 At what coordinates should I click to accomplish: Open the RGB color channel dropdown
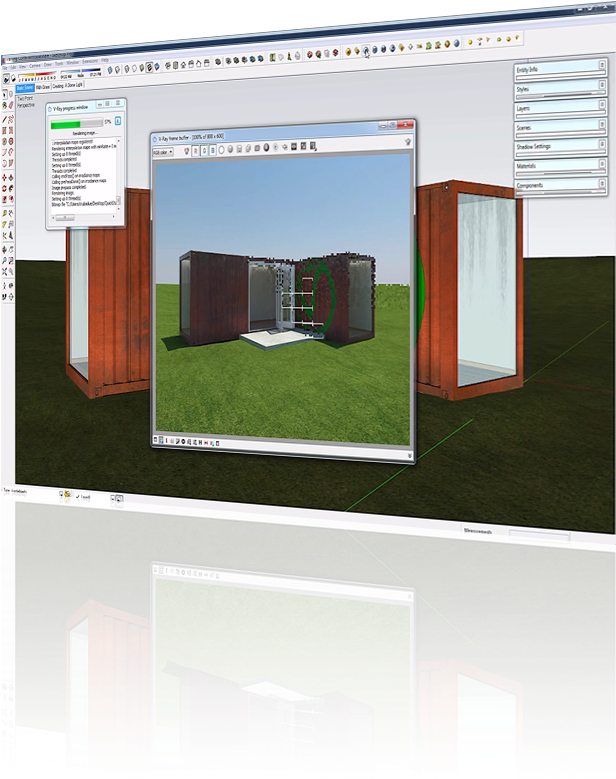coord(163,151)
